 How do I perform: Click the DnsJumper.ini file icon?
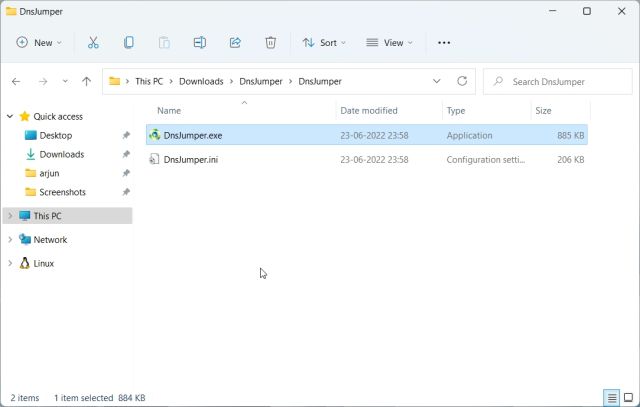(154, 159)
